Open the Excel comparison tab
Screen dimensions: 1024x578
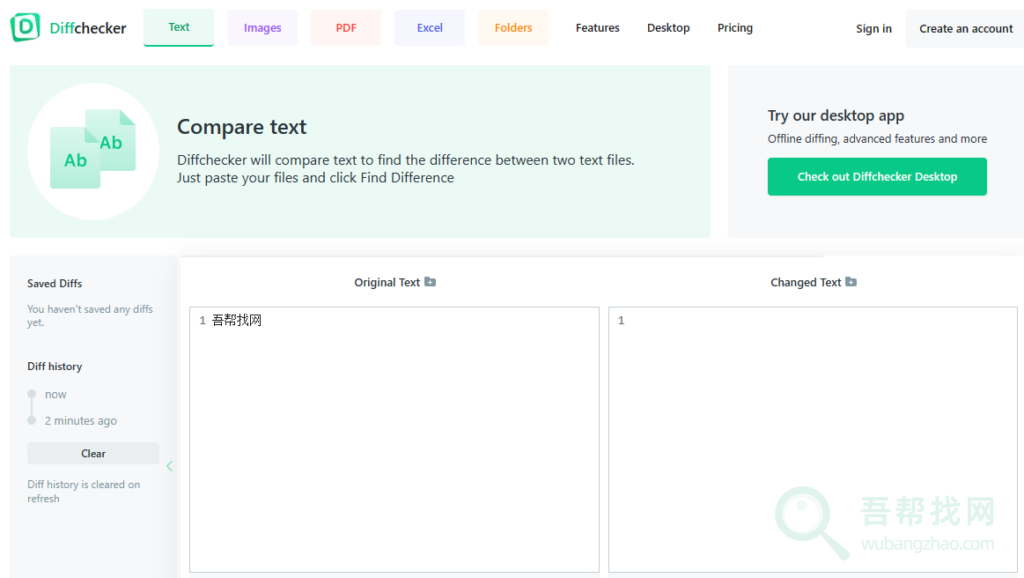[x=430, y=28]
